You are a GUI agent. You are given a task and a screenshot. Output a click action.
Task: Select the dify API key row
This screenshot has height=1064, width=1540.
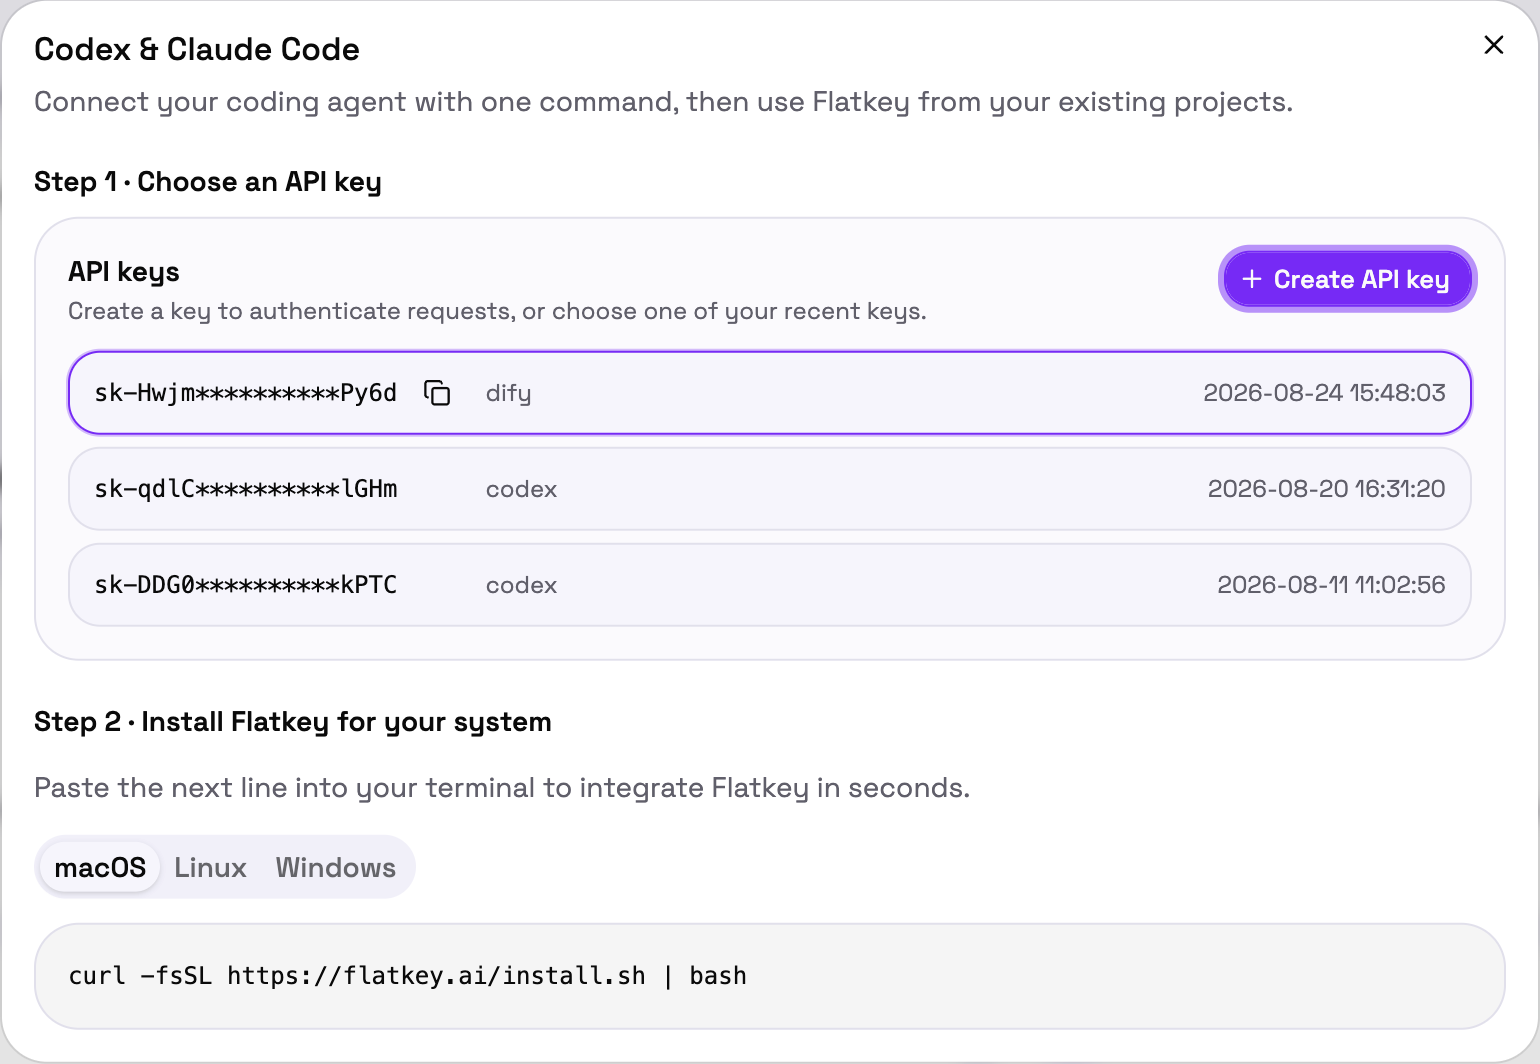point(770,393)
